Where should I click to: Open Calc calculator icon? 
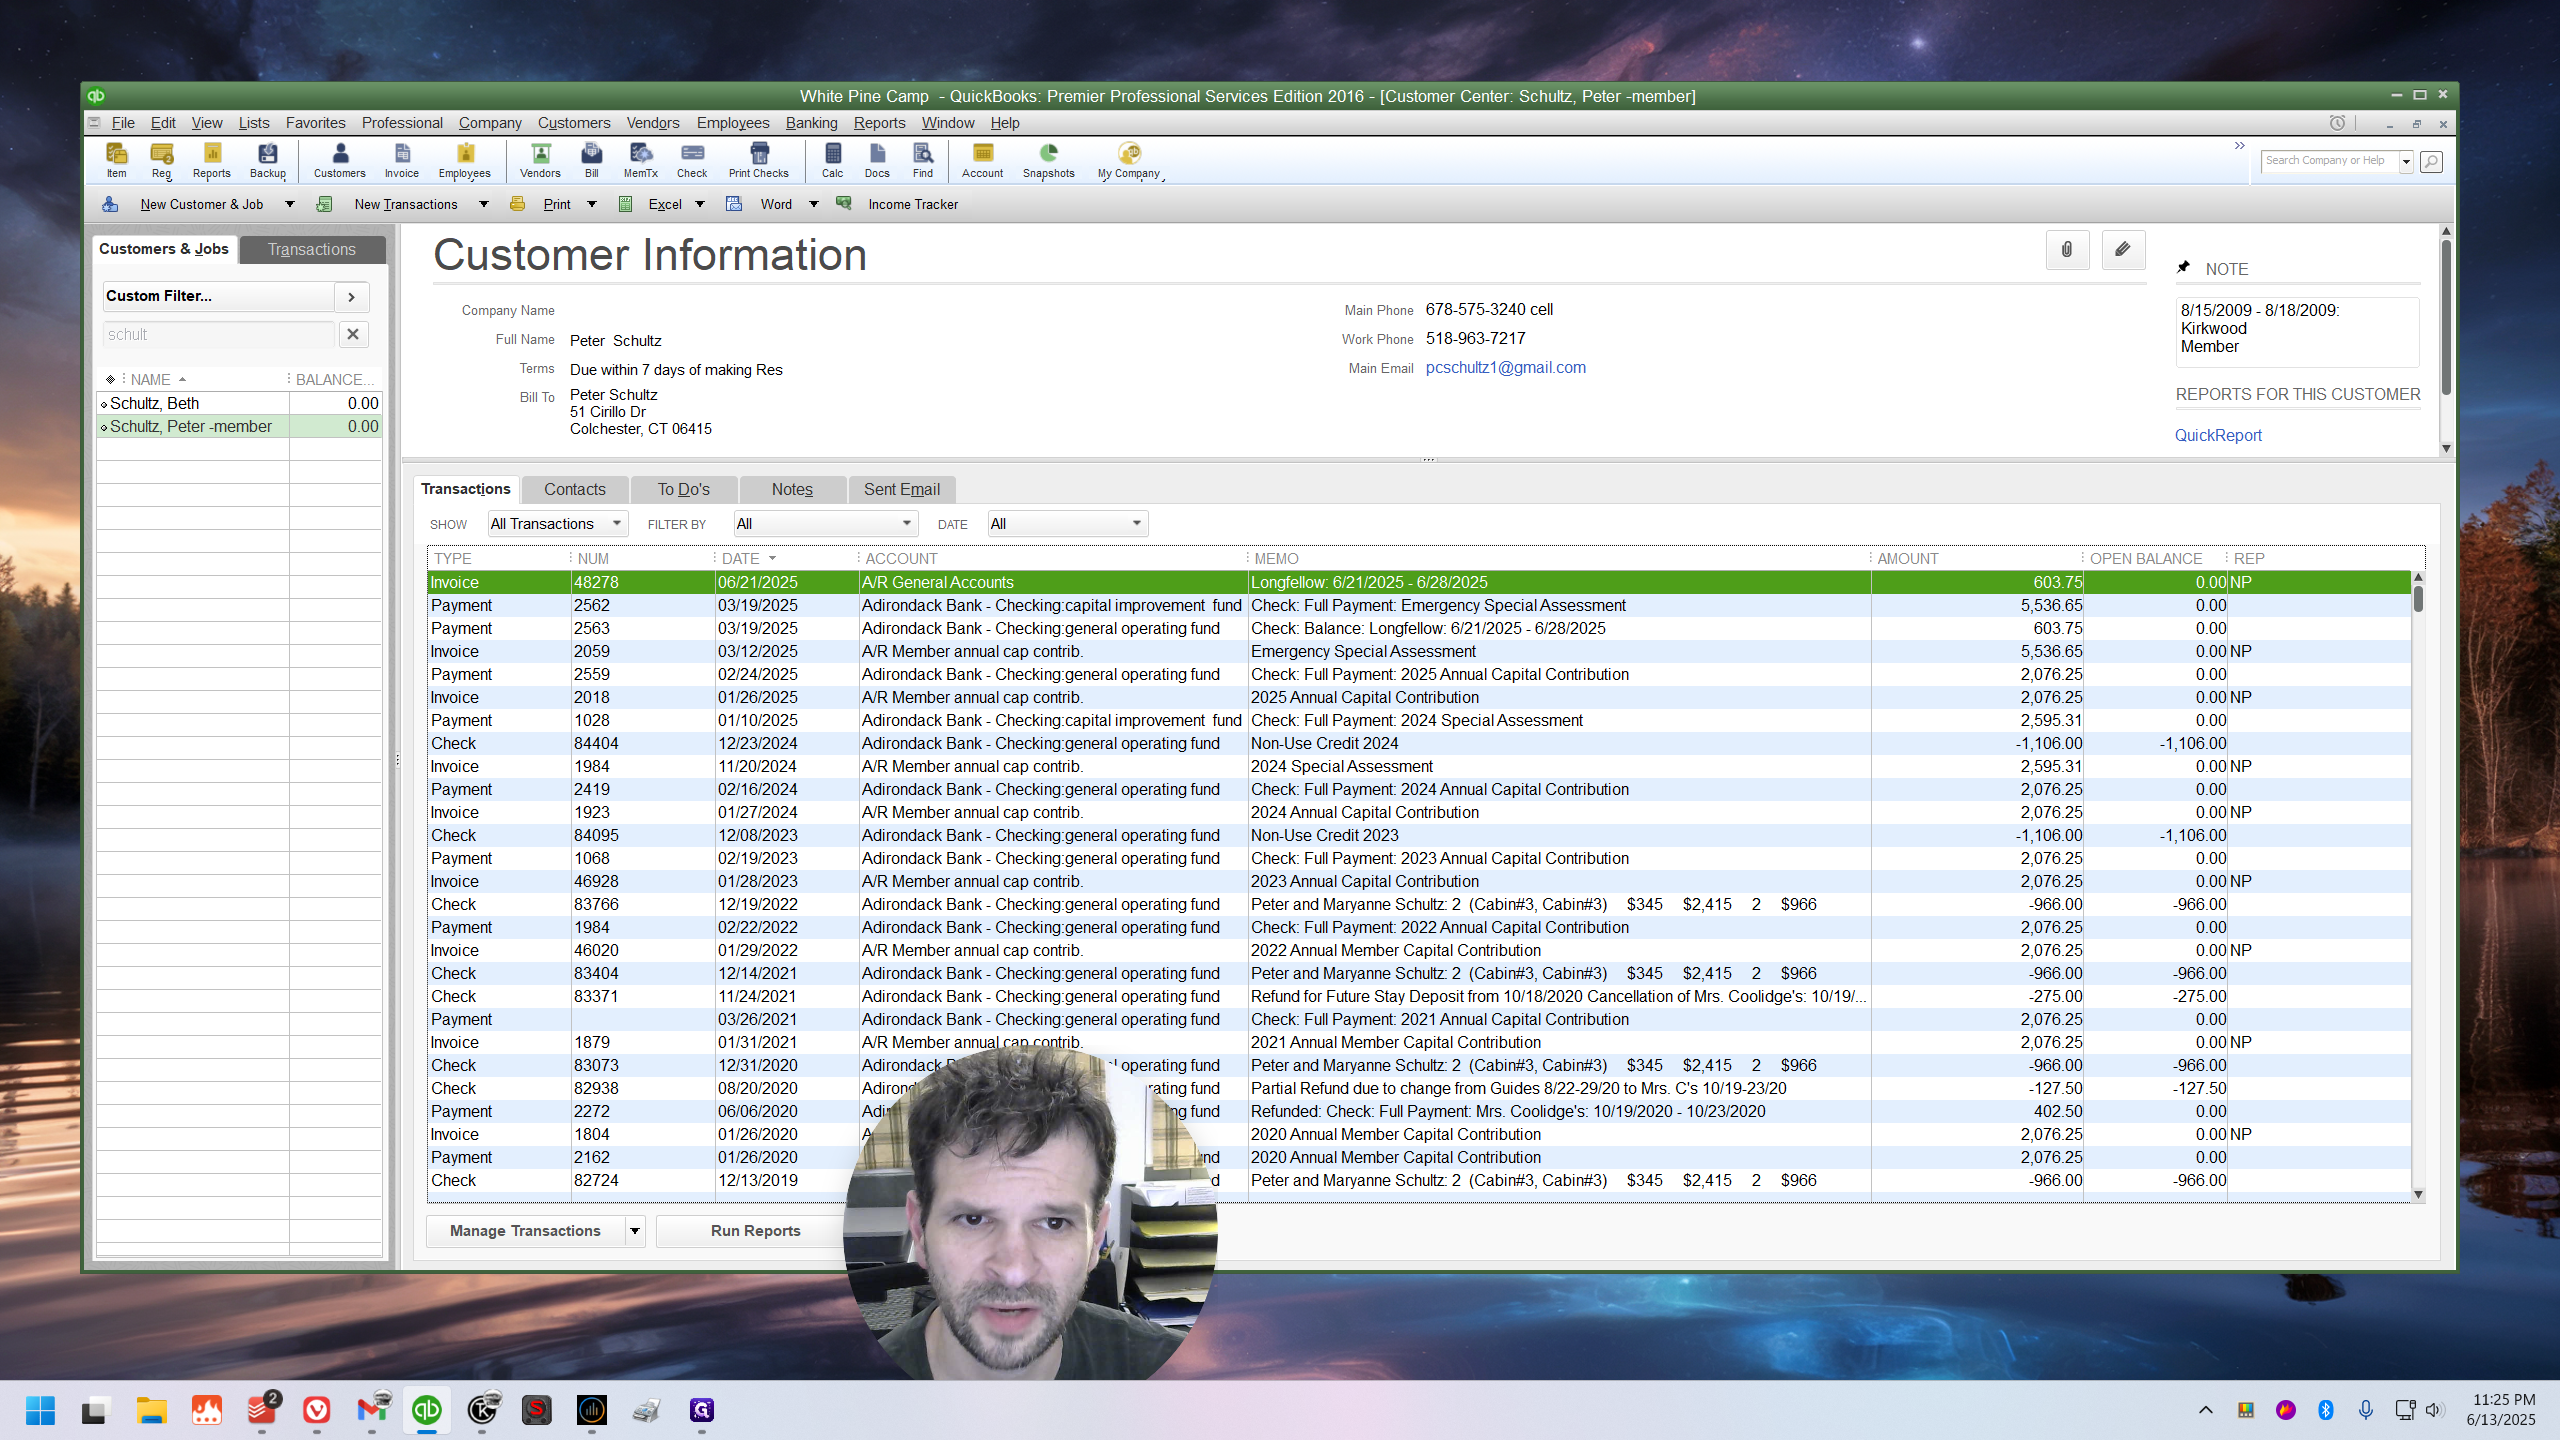pyautogui.click(x=833, y=160)
